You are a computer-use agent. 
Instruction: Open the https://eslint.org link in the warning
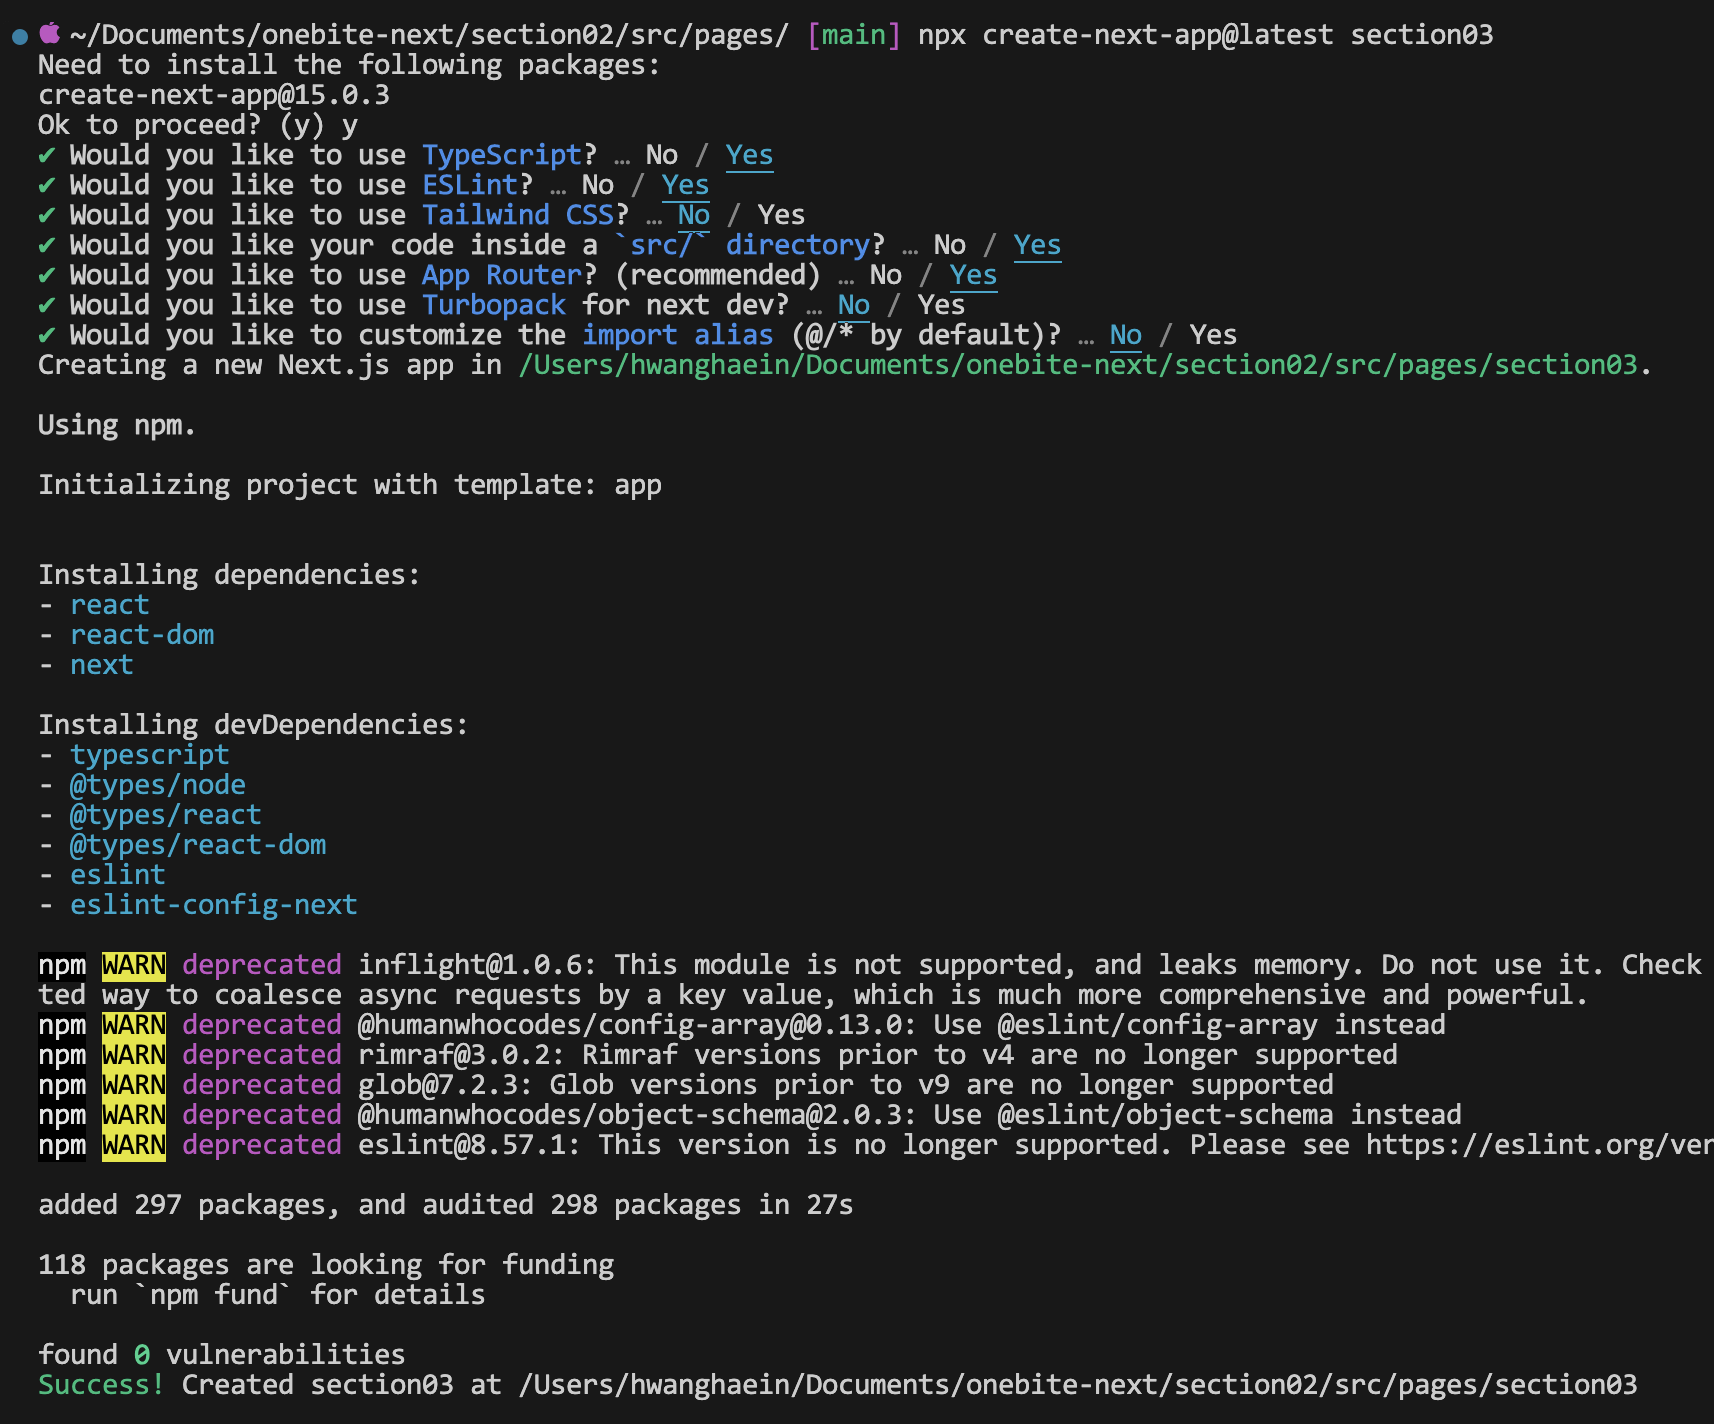[1540, 1146]
